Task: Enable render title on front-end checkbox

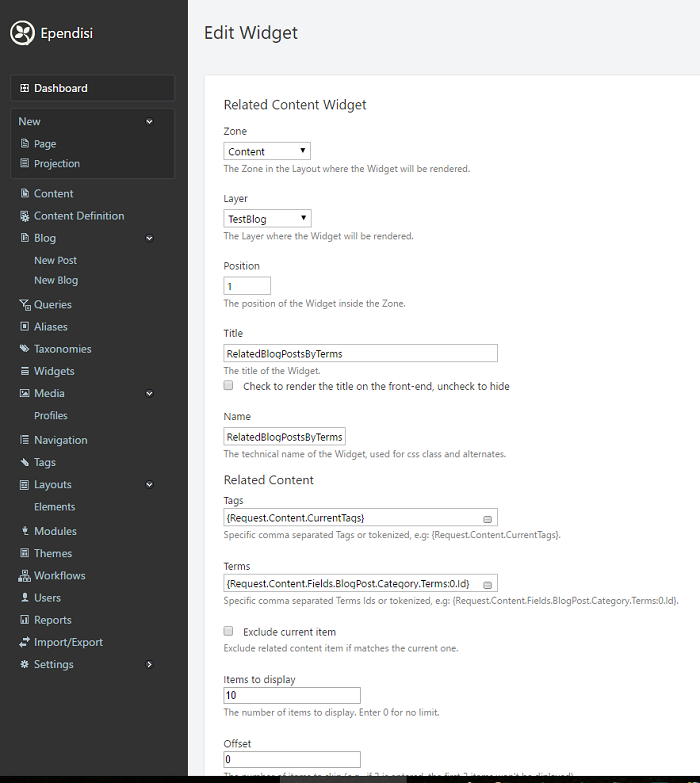Action: (x=229, y=385)
